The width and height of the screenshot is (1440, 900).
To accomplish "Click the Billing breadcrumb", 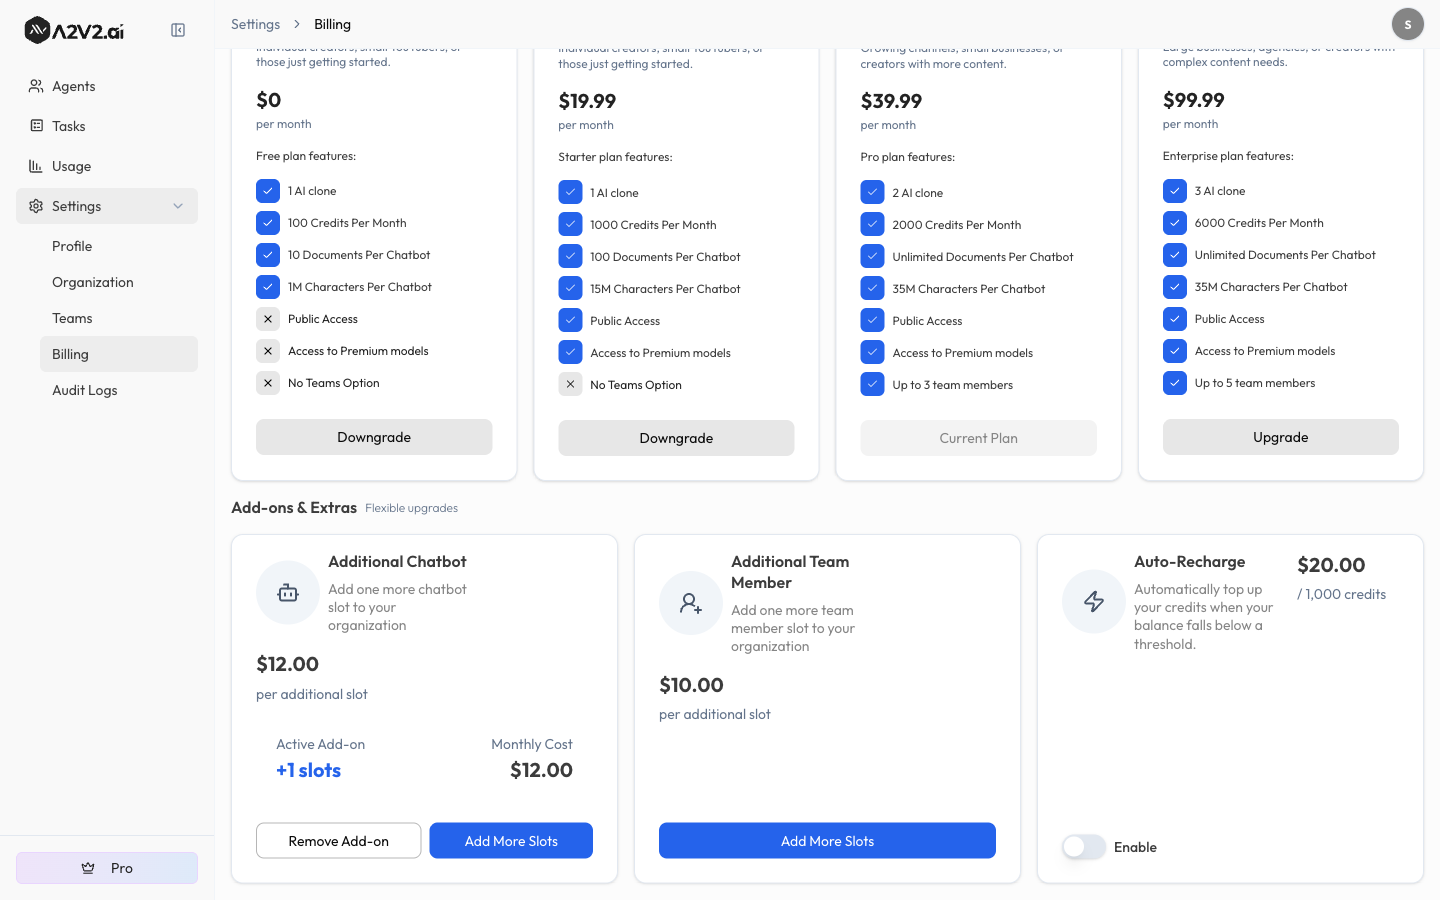I will (x=332, y=24).
